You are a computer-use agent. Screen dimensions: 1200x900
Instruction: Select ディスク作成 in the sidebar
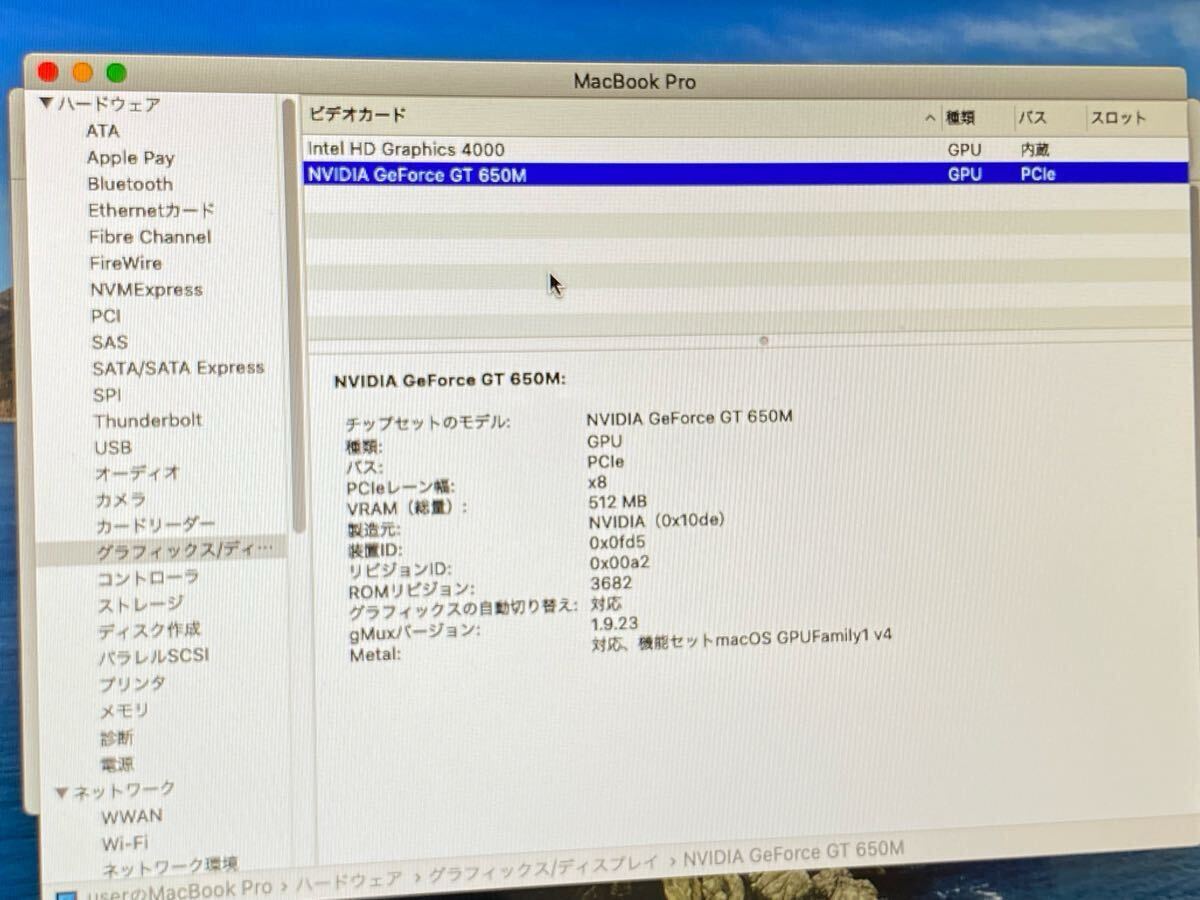149,630
